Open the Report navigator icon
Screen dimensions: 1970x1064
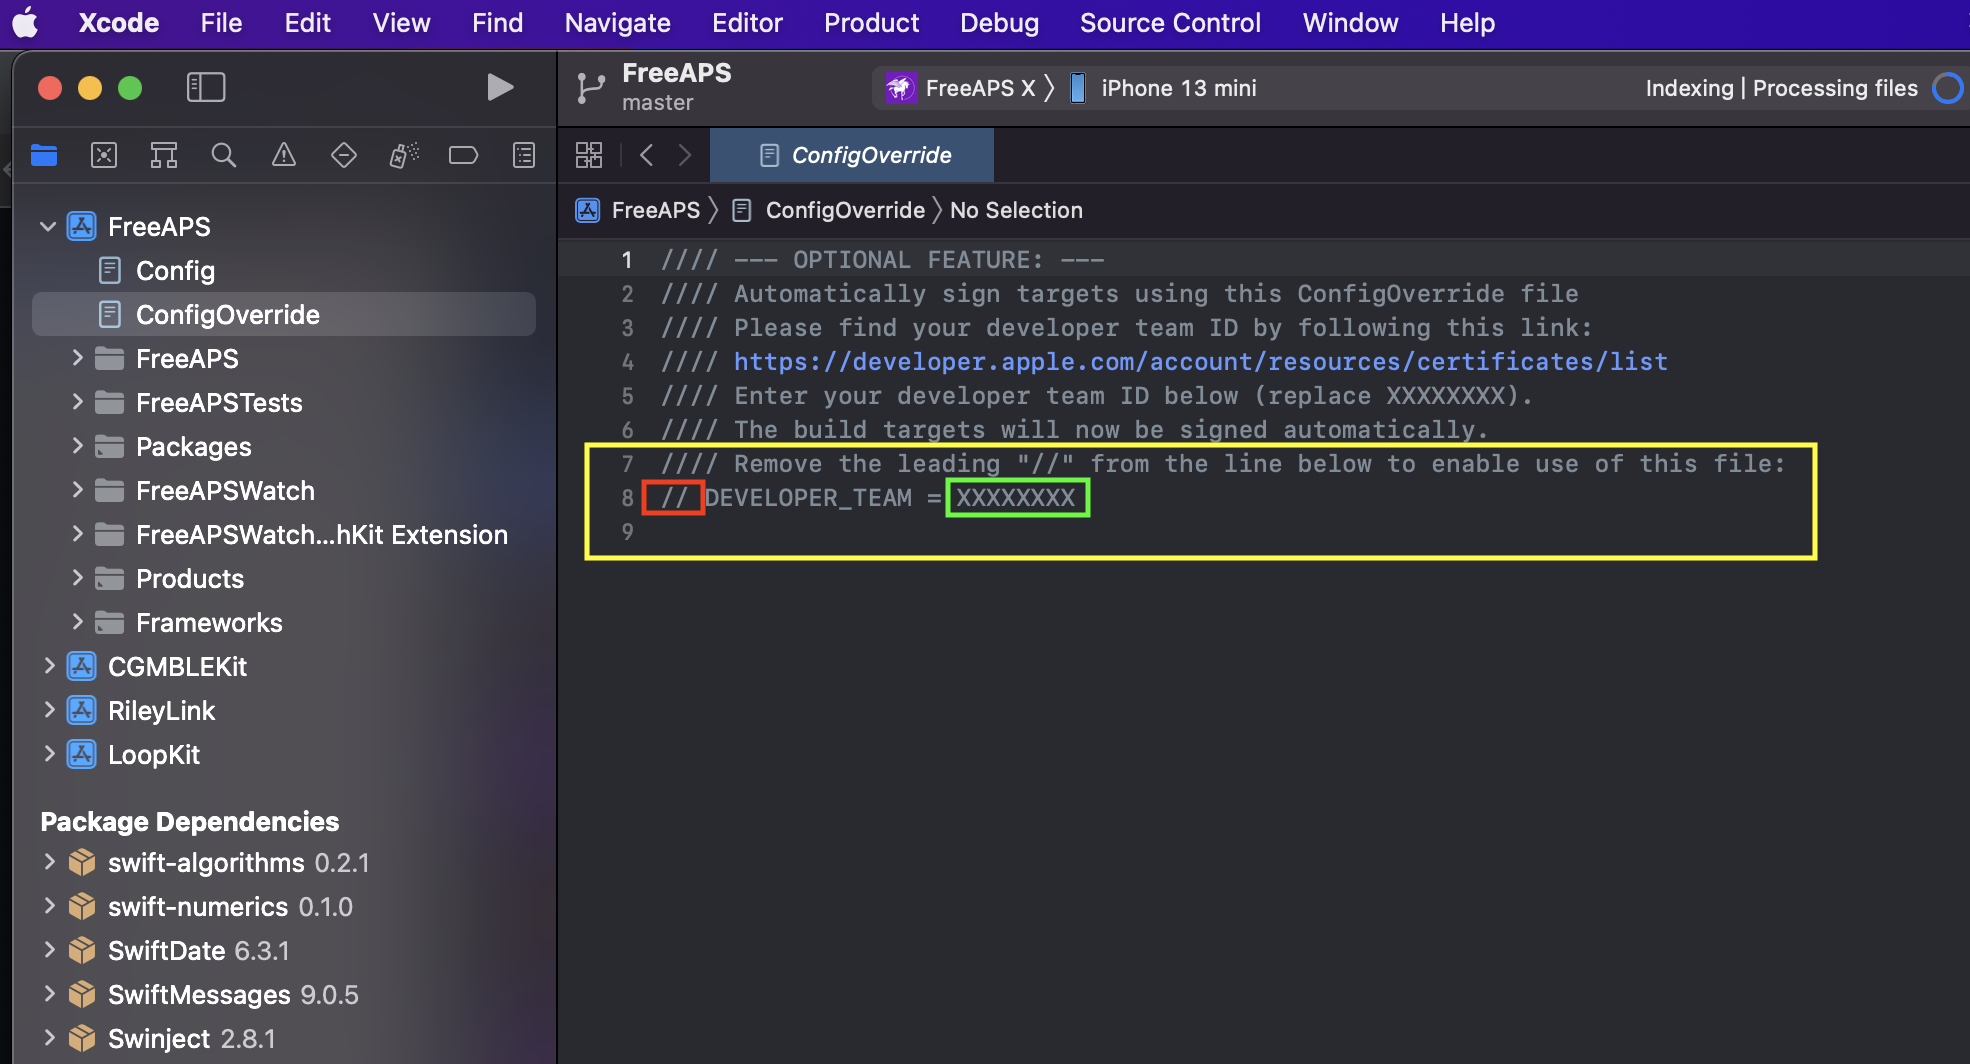tap(524, 155)
